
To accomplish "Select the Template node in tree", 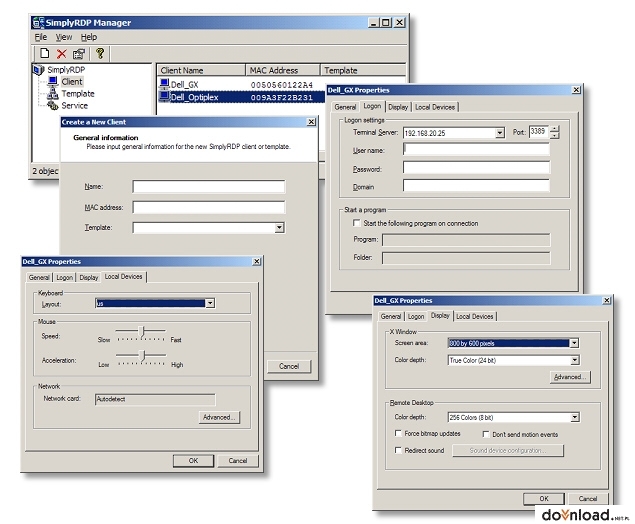I will 78,94.
